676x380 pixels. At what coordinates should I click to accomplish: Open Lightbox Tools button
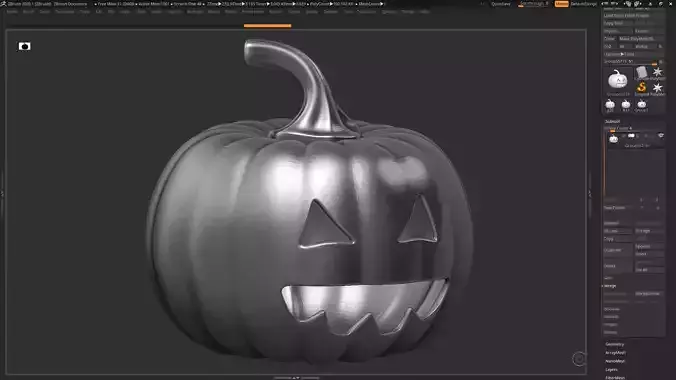[633, 54]
